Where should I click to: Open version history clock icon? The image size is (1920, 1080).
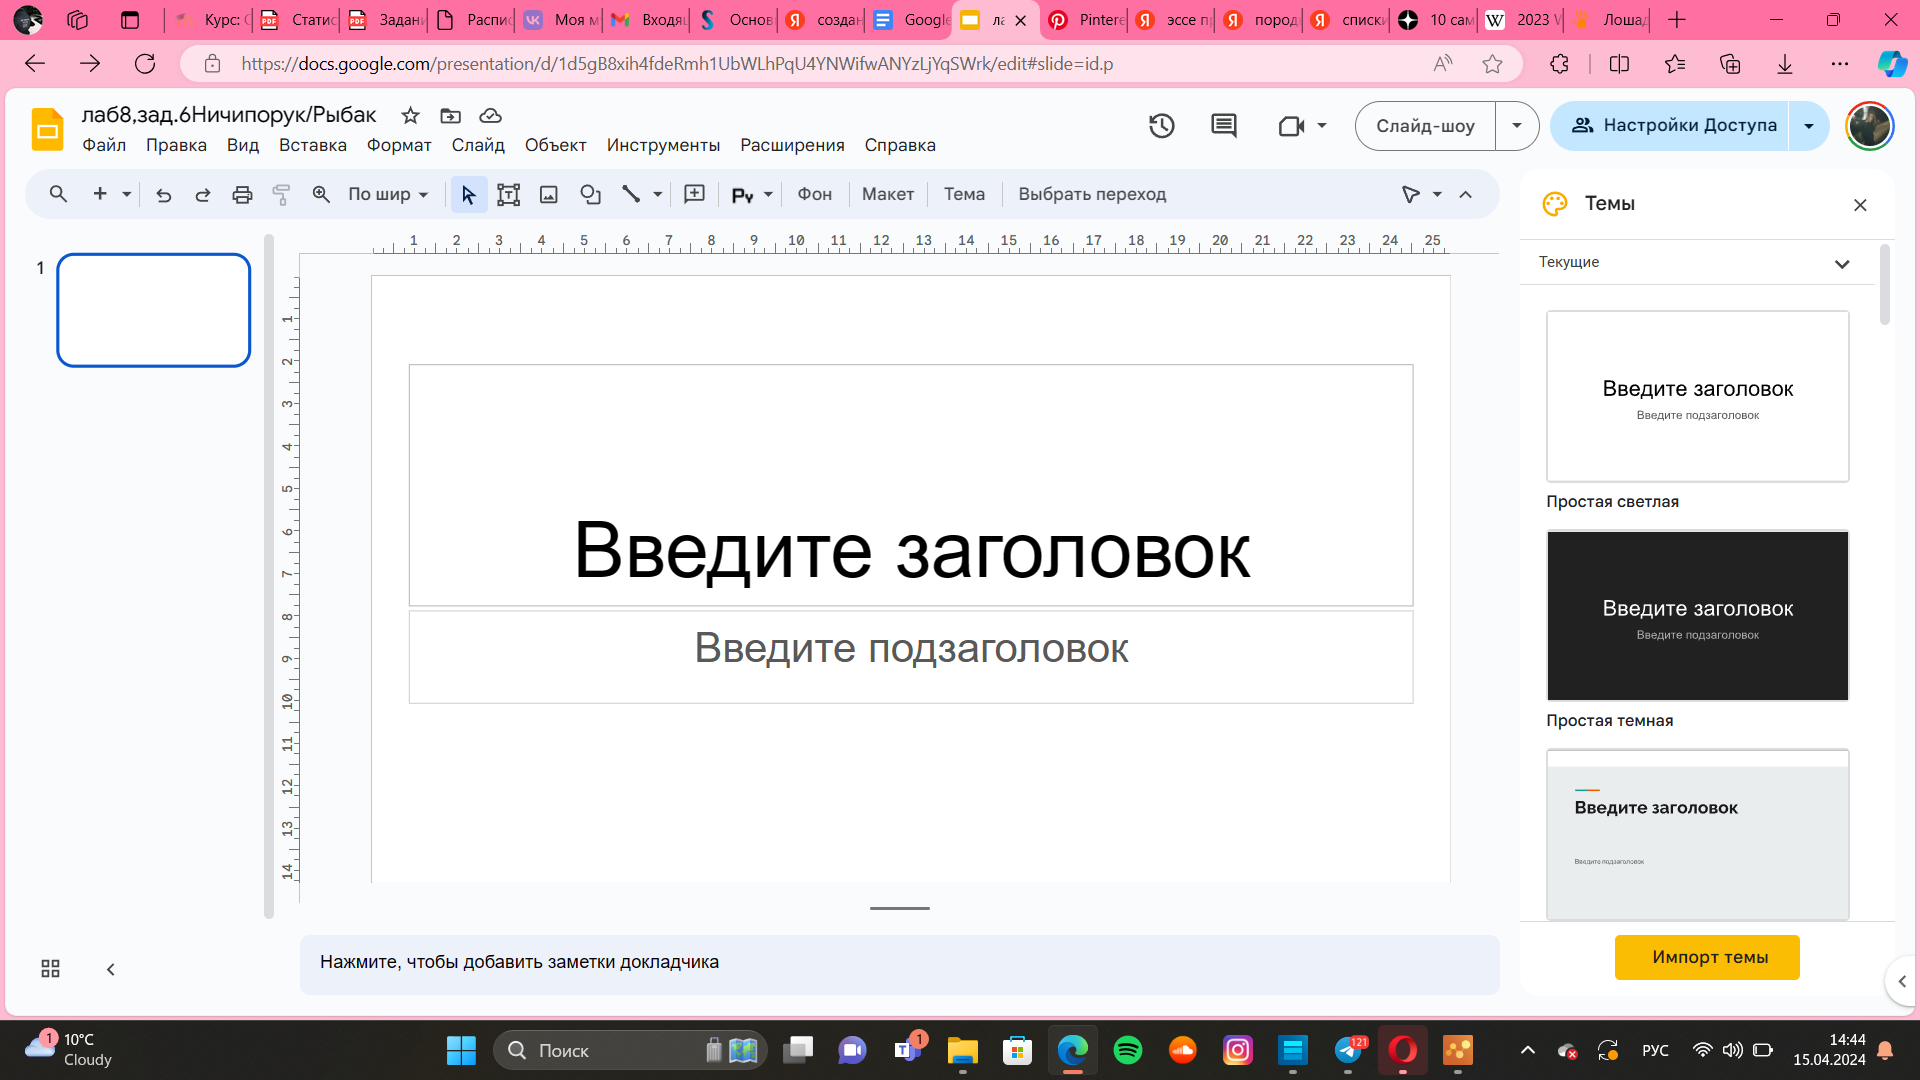[1161, 126]
